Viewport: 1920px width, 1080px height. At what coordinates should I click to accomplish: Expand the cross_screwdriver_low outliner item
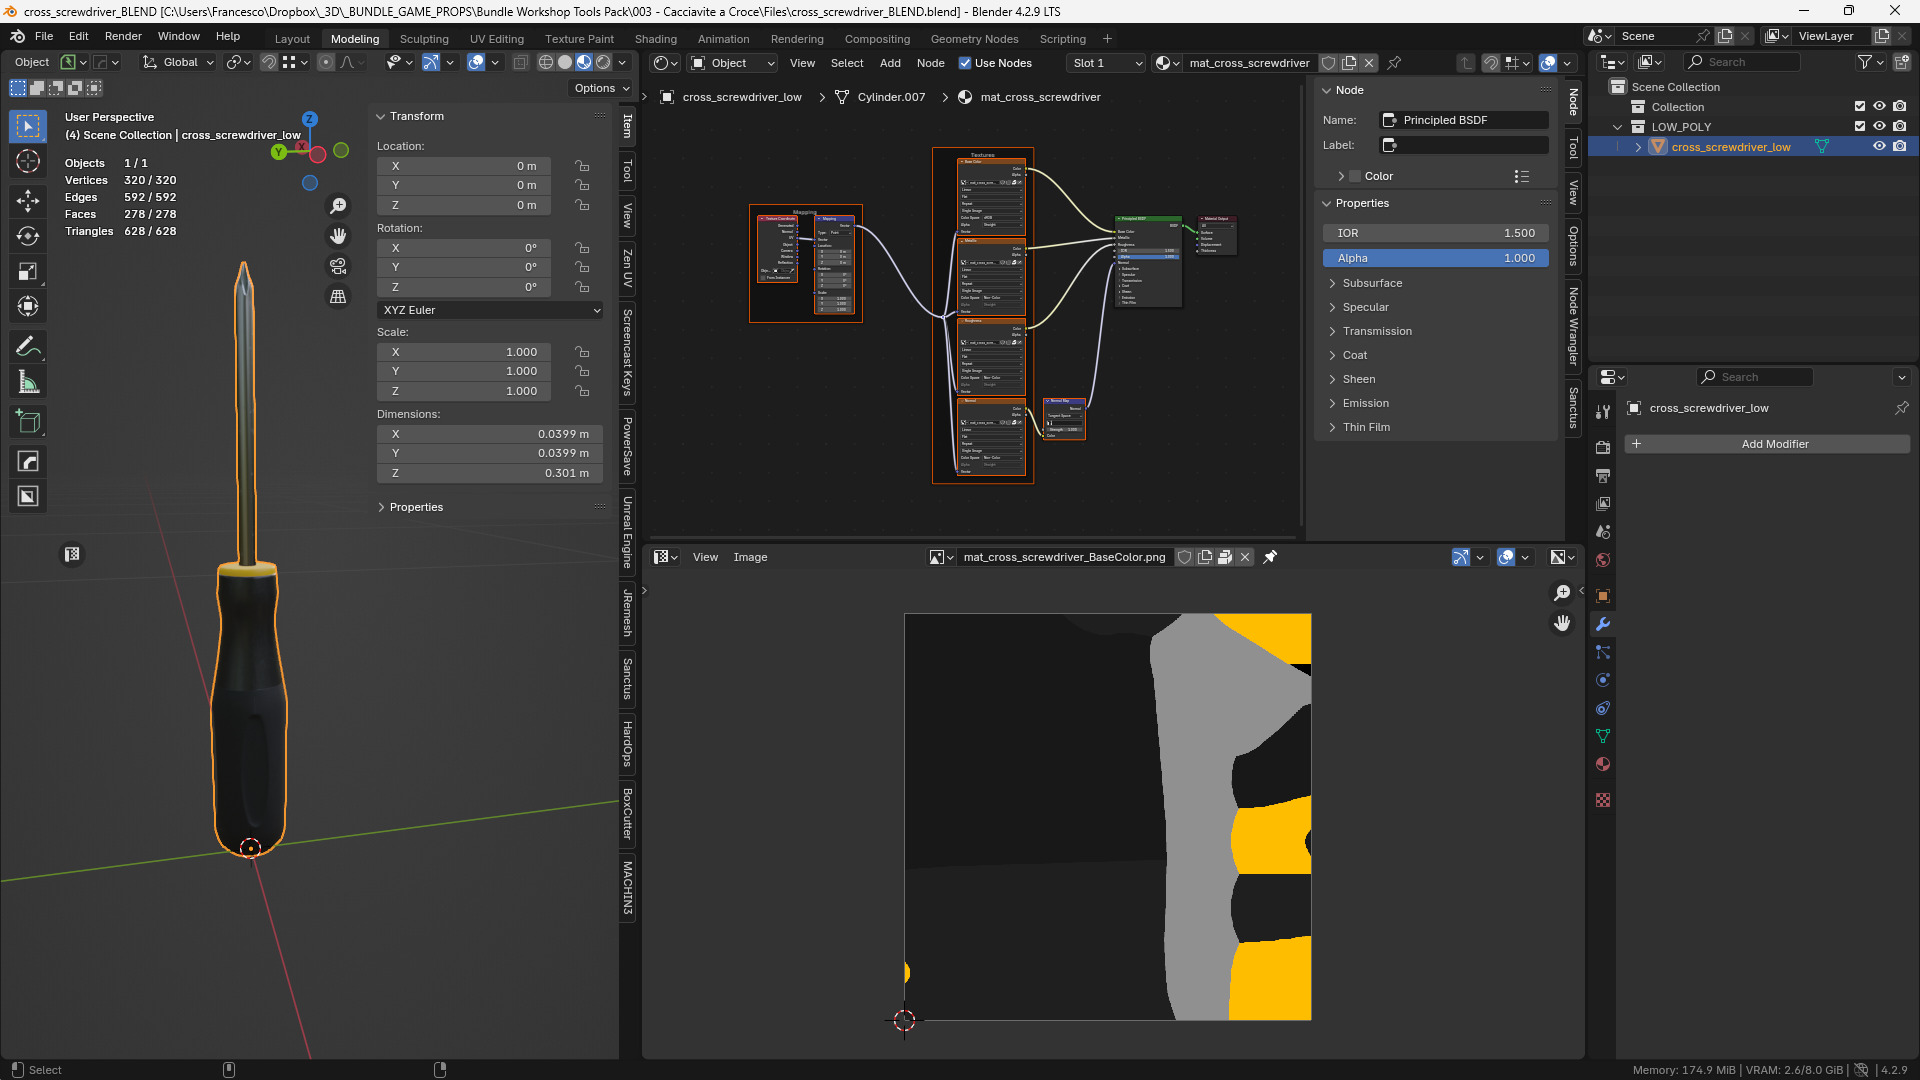point(1638,147)
